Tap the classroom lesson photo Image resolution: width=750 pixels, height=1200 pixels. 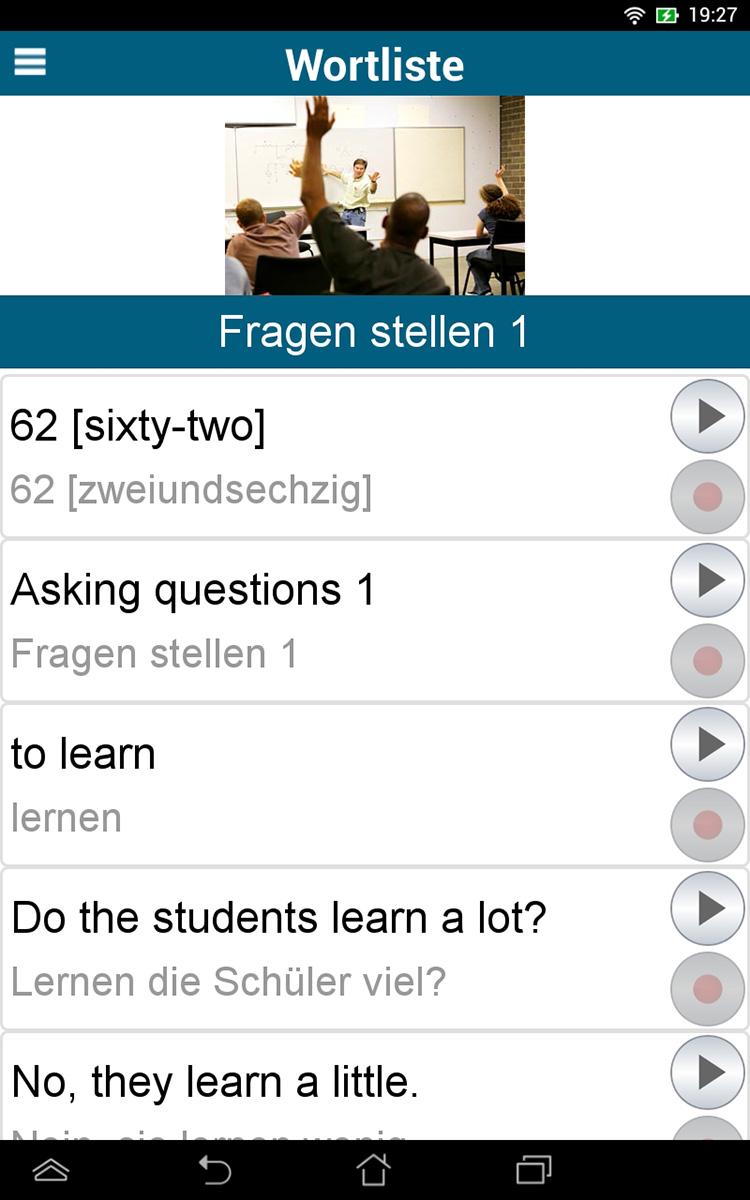(375, 195)
